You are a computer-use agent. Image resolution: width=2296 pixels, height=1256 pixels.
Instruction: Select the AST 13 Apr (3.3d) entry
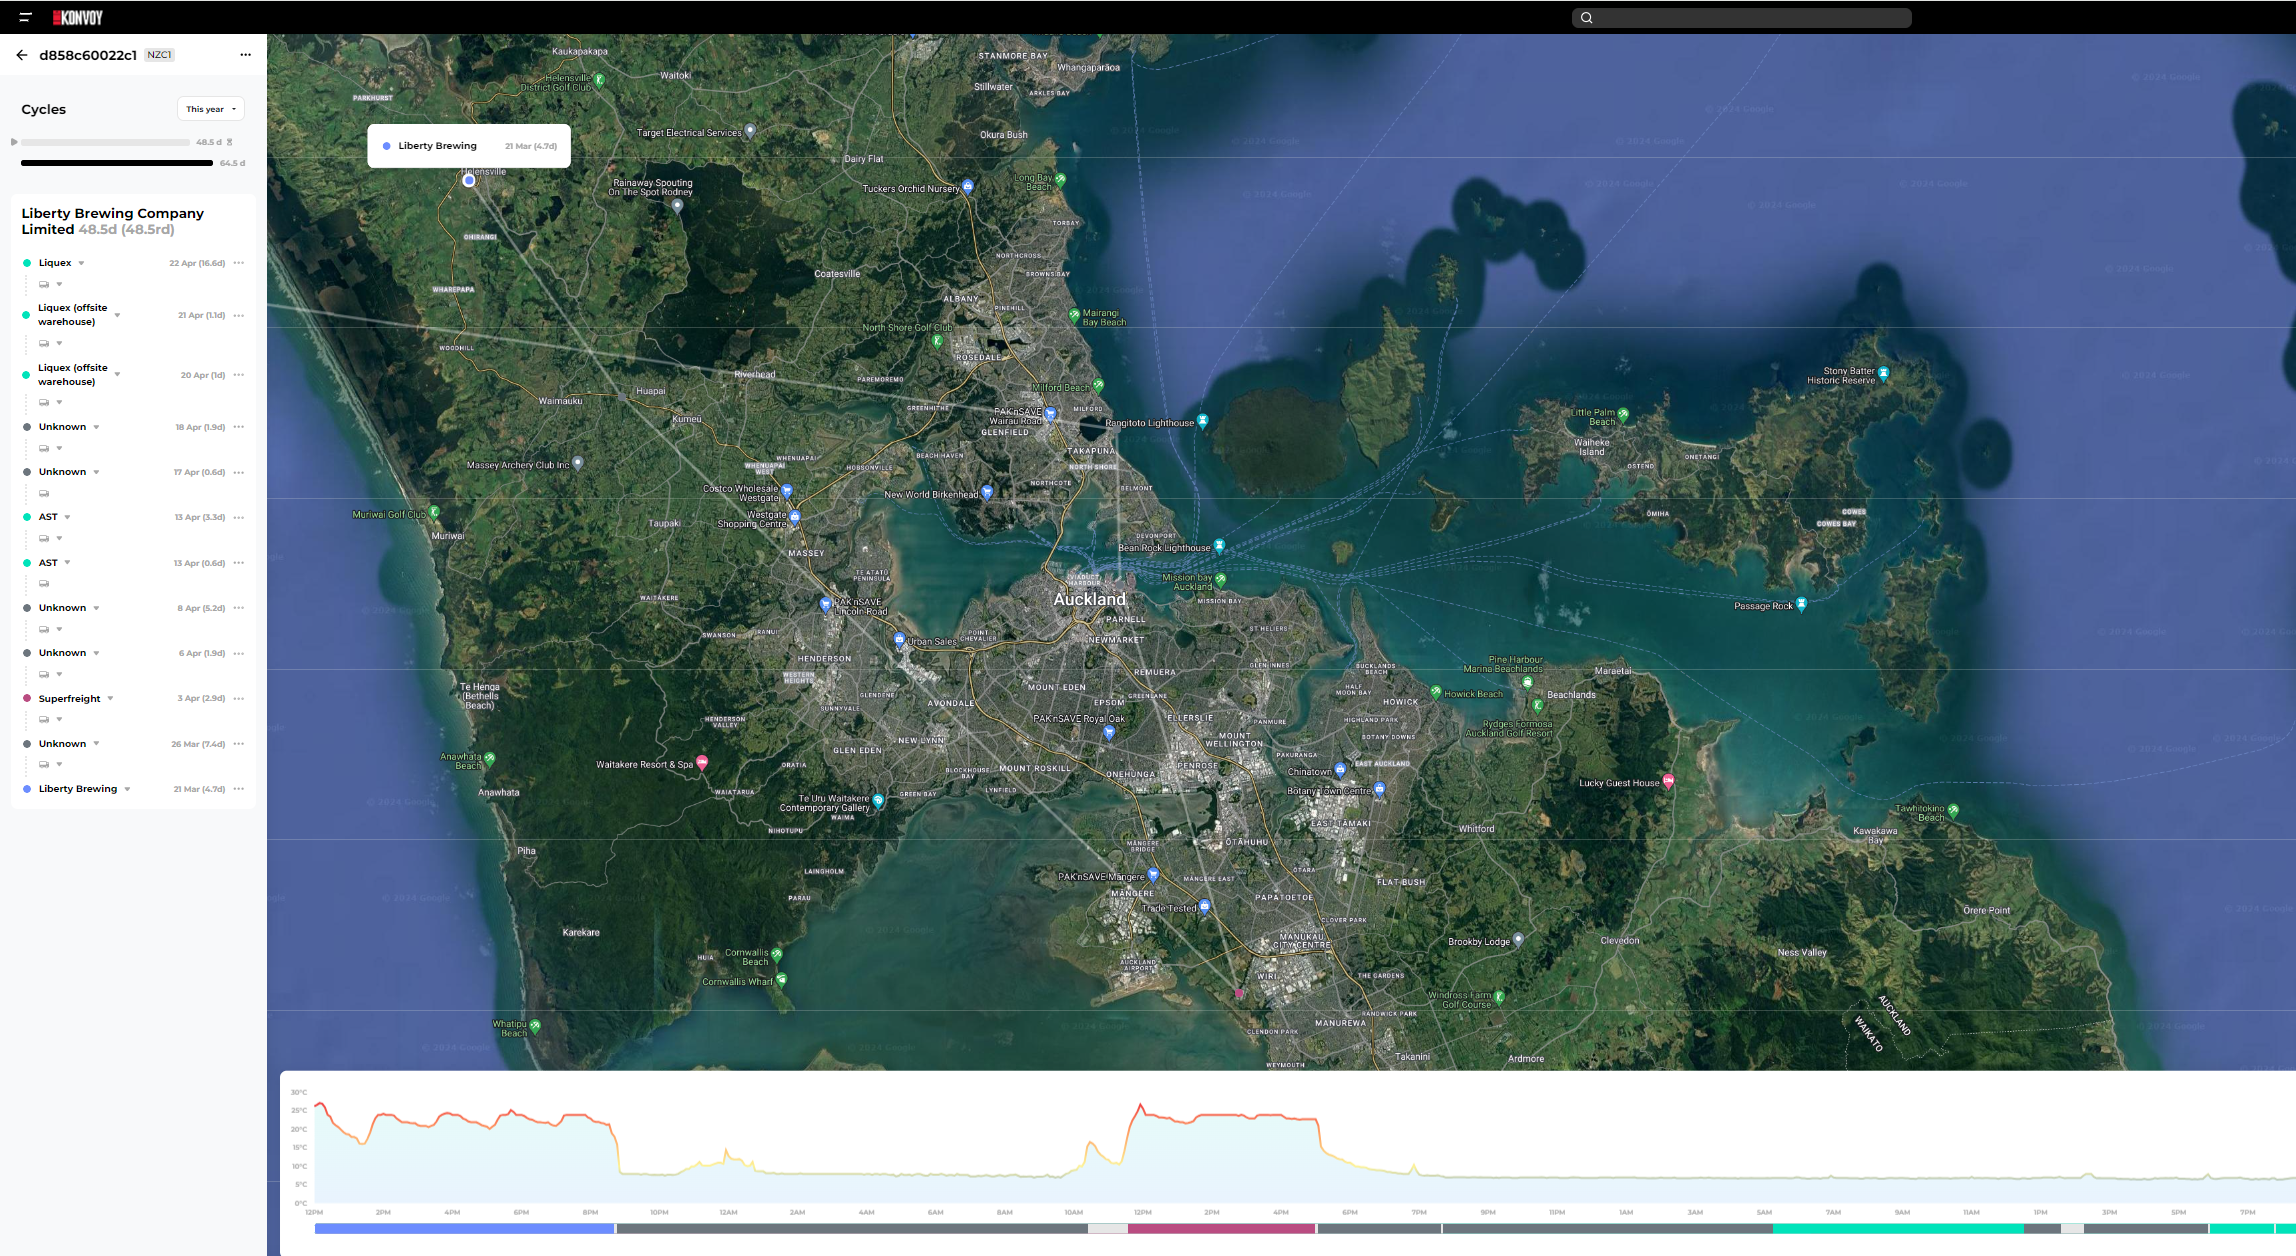(x=48, y=517)
